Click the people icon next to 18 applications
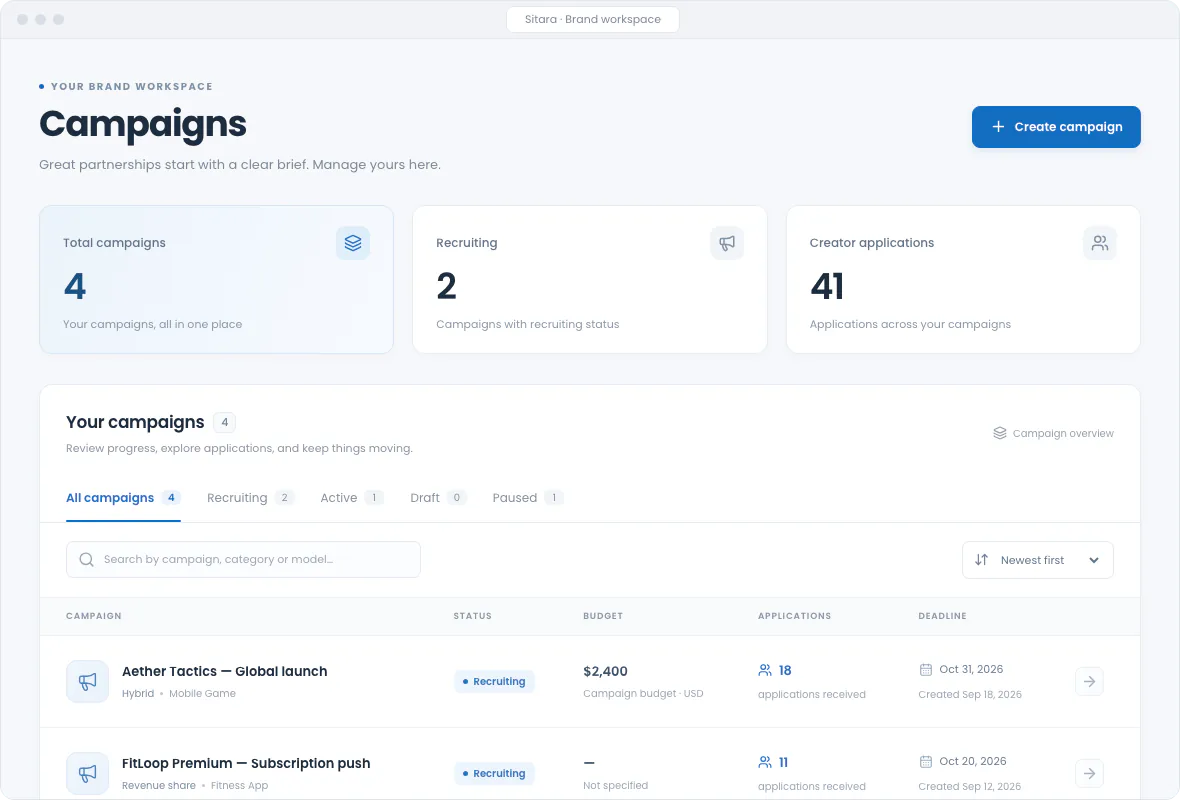This screenshot has height=800, width=1180. (x=765, y=670)
